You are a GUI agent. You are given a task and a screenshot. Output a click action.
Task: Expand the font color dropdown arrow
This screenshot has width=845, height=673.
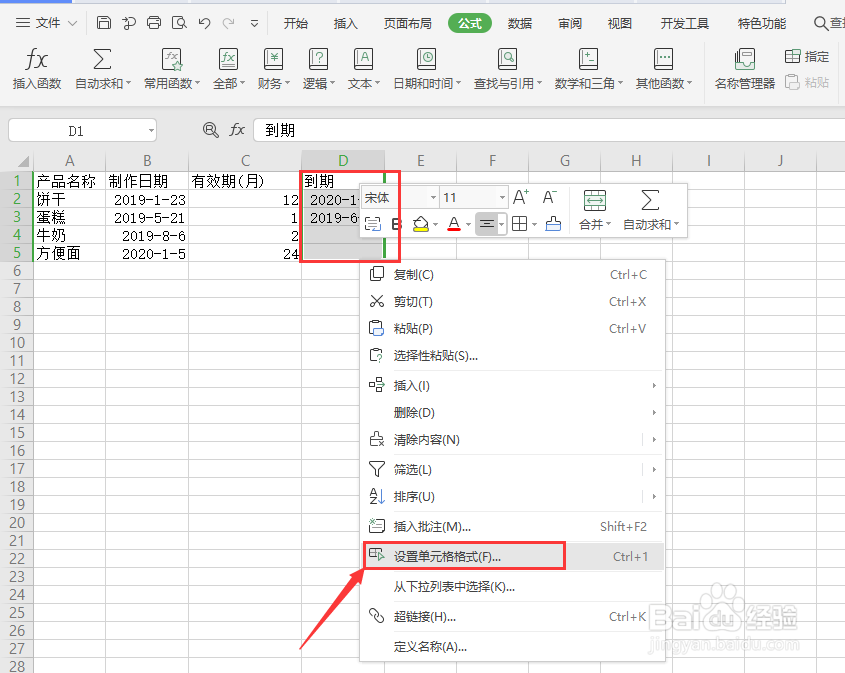[x=468, y=224]
